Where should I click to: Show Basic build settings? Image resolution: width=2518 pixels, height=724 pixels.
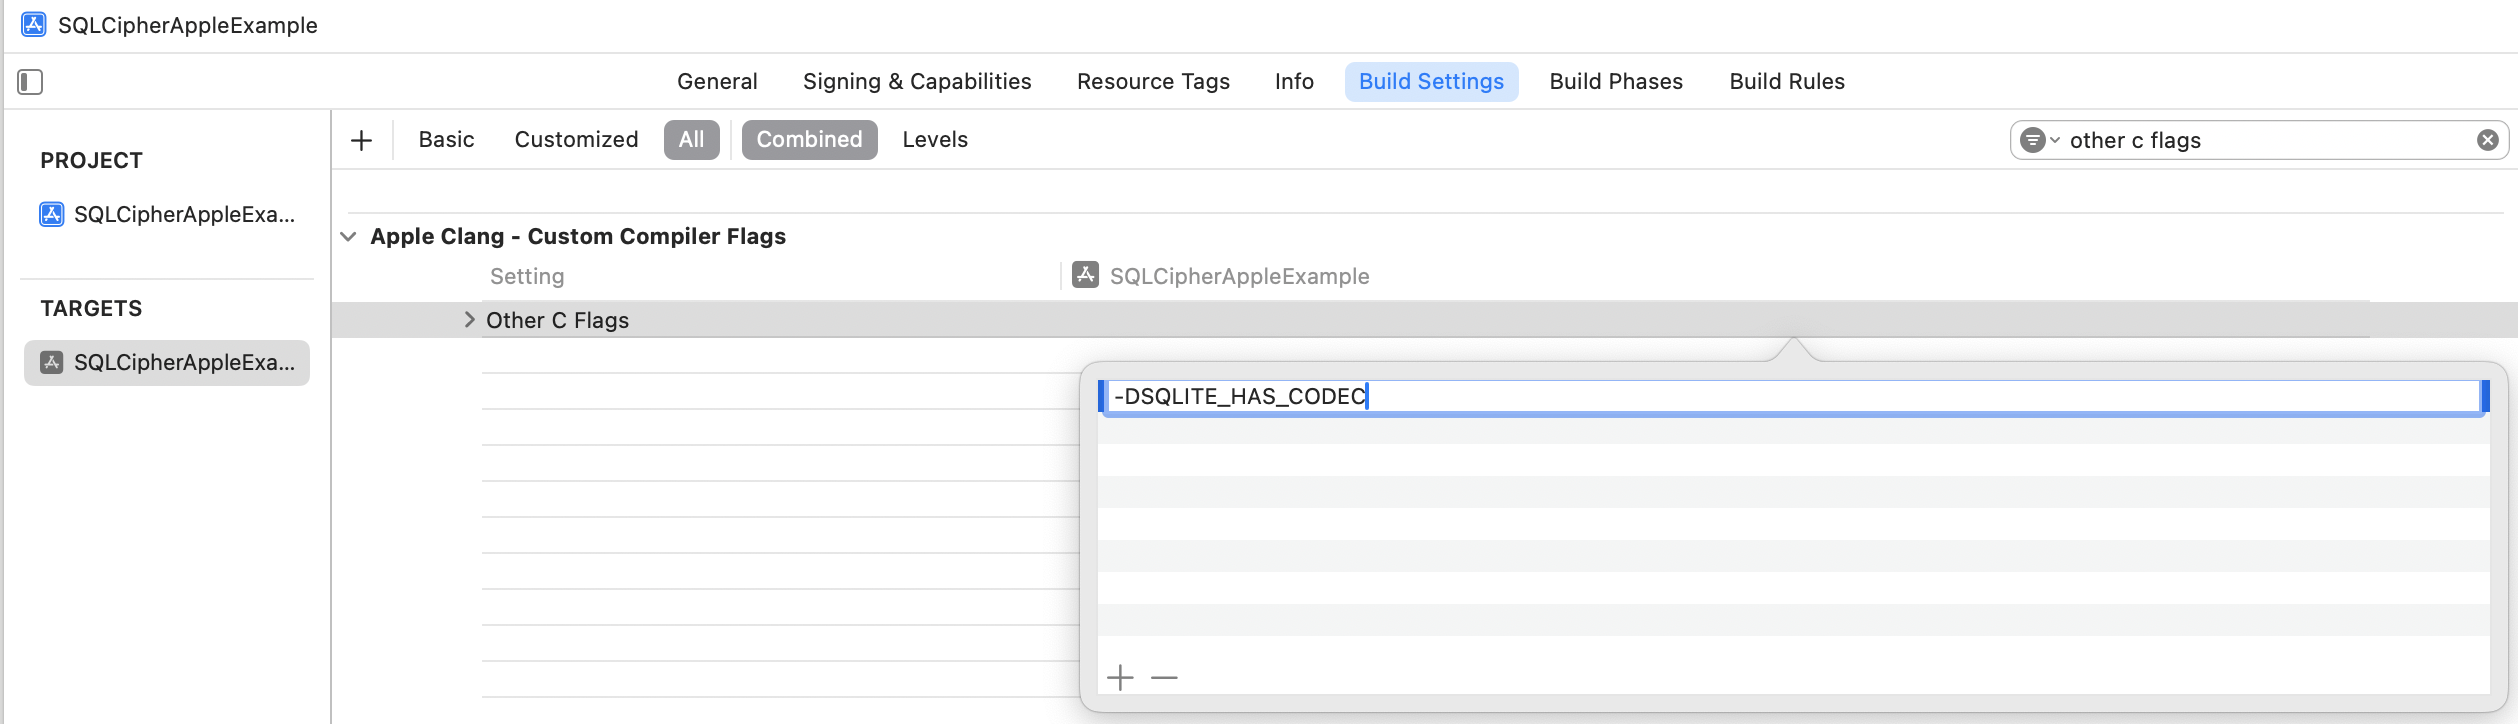click(x=446, y=140)
